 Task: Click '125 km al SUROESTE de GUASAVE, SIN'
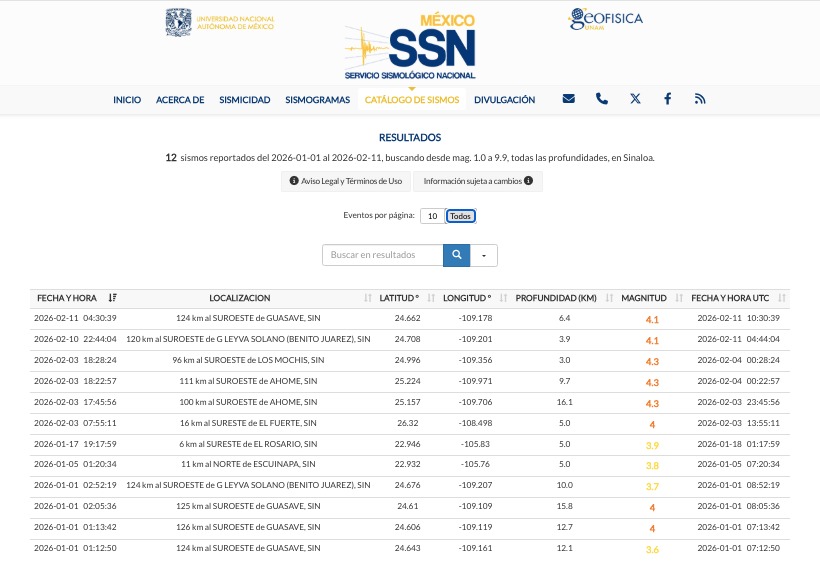248,506
